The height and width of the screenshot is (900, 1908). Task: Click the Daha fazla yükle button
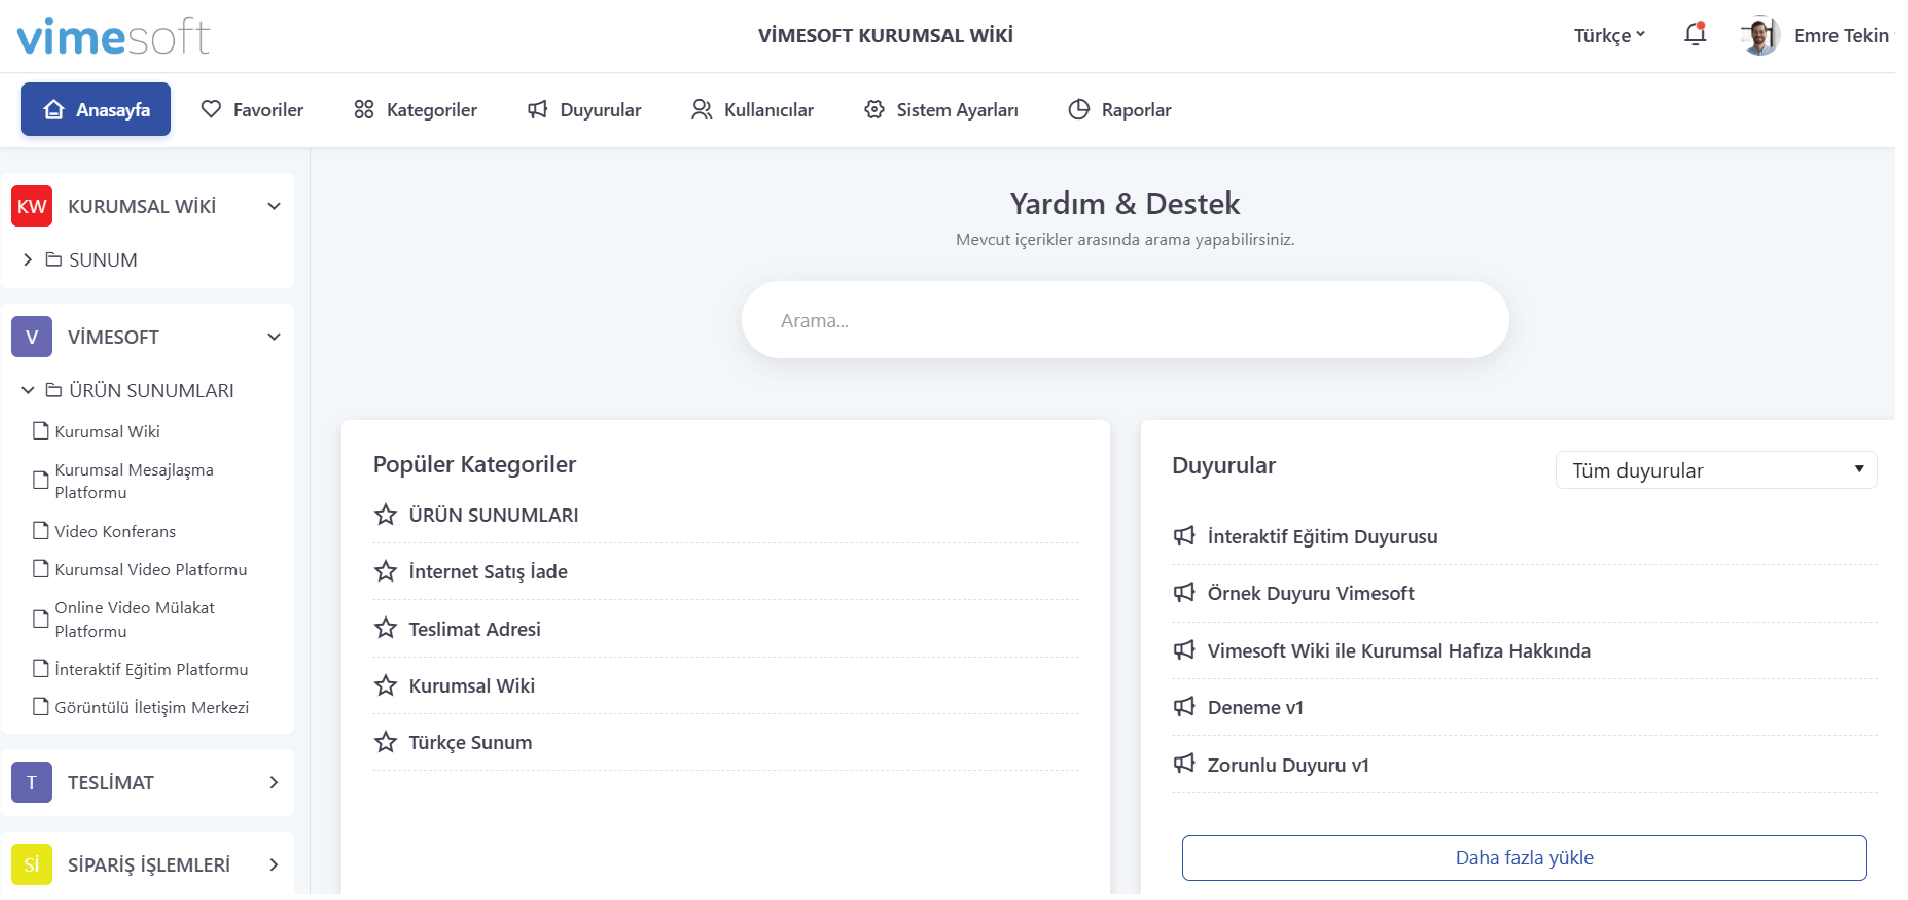1524,858
